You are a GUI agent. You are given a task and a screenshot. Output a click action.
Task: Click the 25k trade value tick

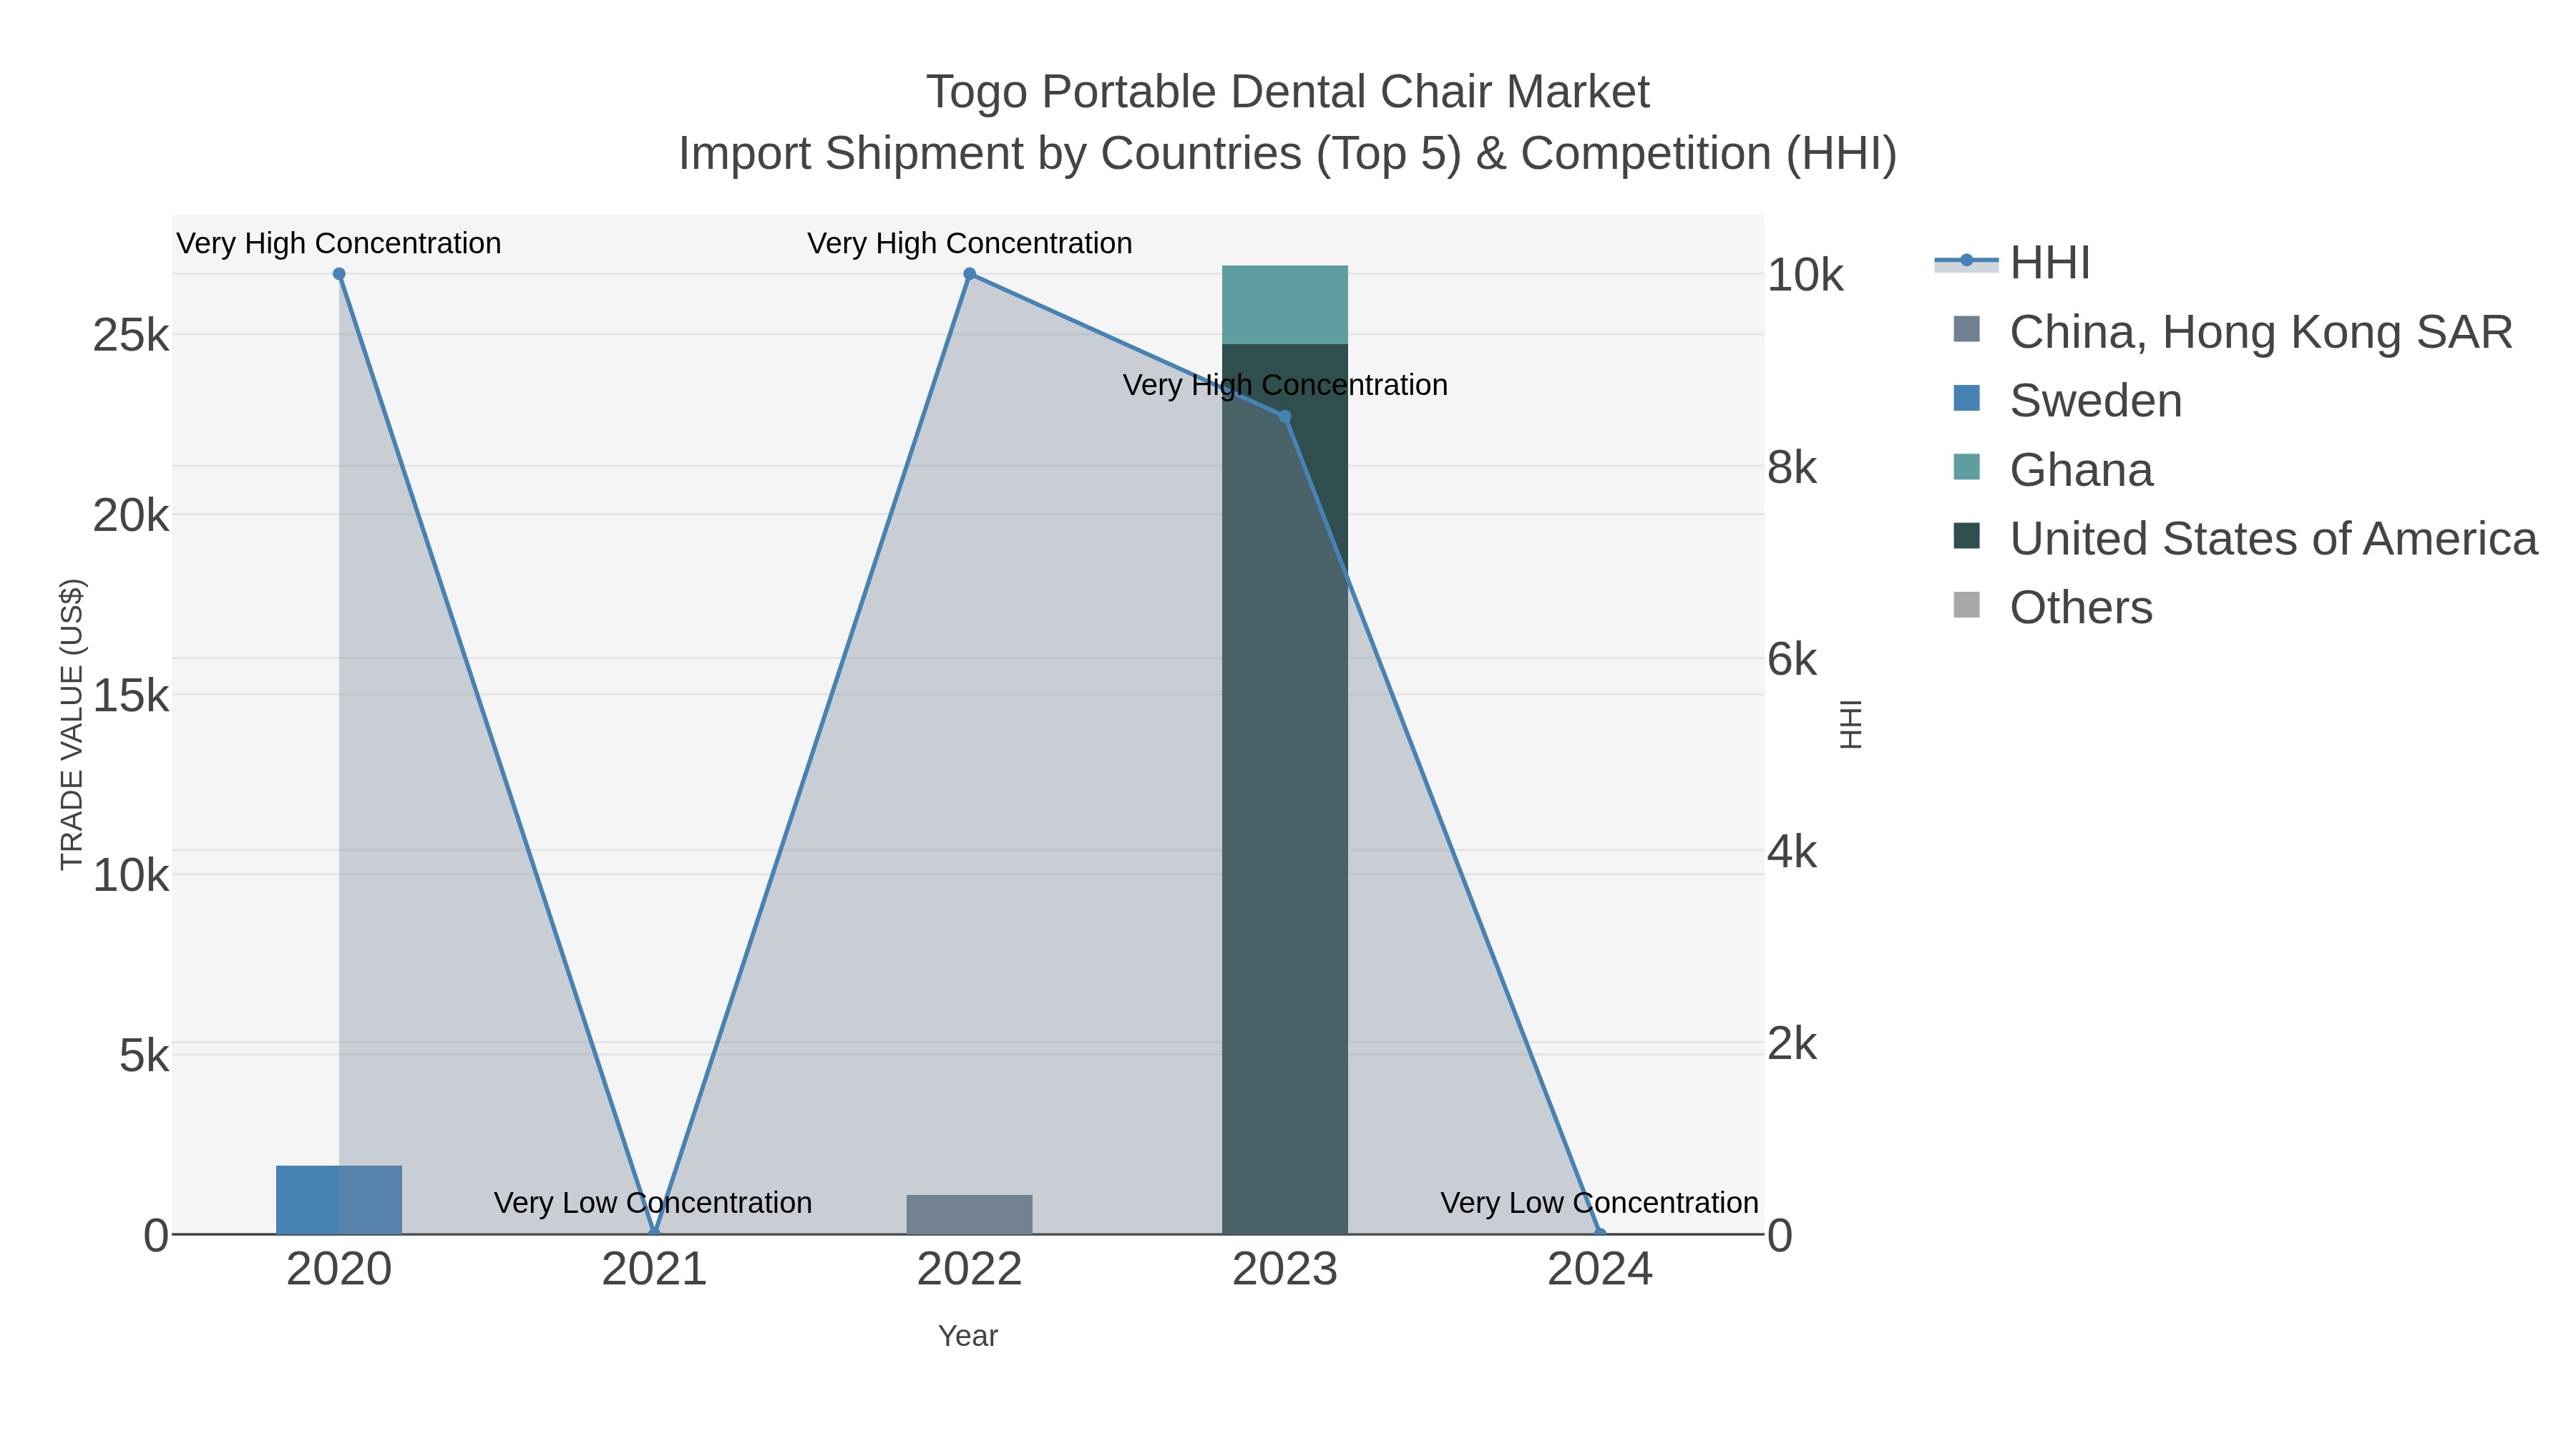tap(131, 336)
